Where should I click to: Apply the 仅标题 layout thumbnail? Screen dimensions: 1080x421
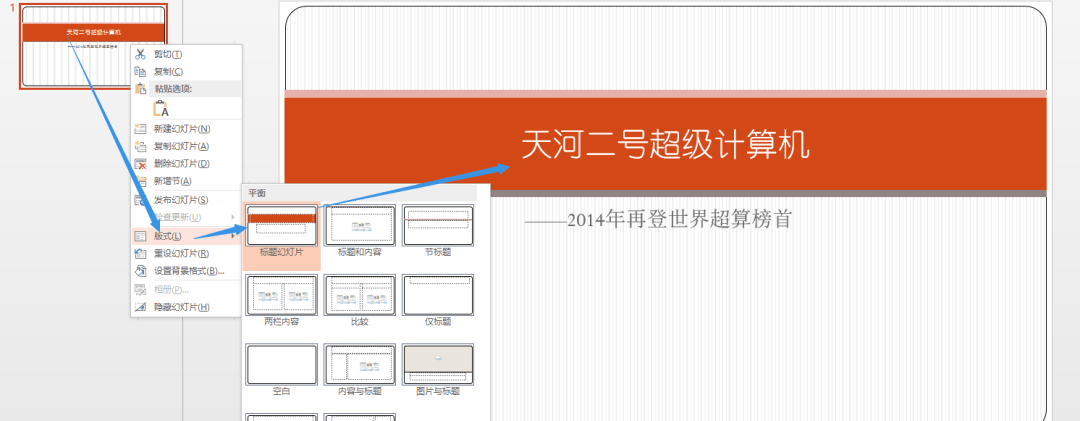[x=437, y=296]
